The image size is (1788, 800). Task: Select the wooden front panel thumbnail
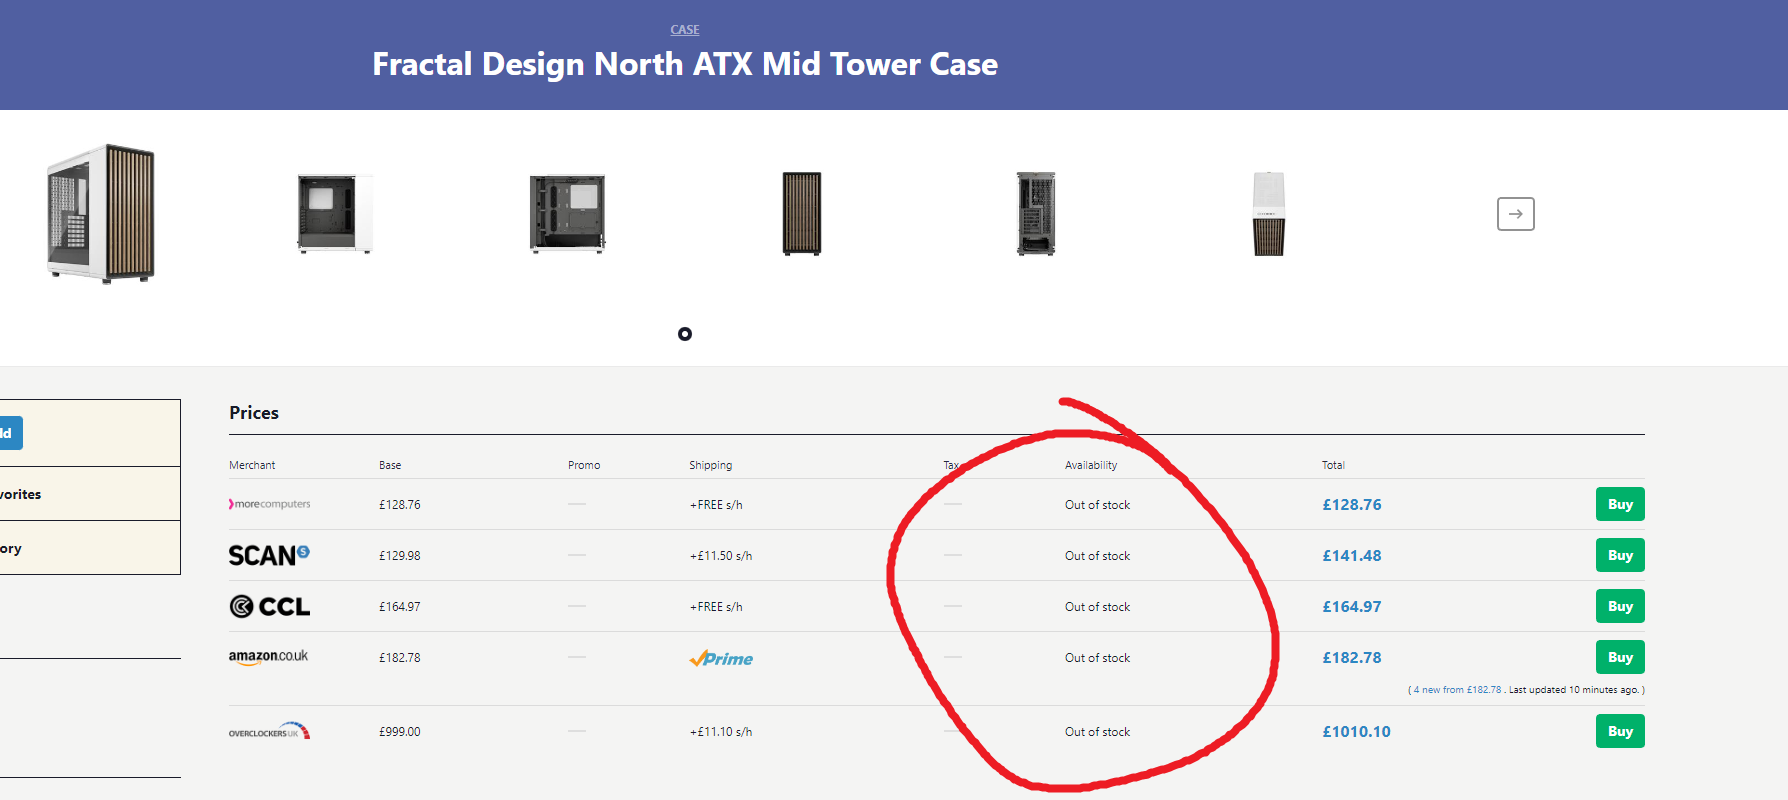802,214
